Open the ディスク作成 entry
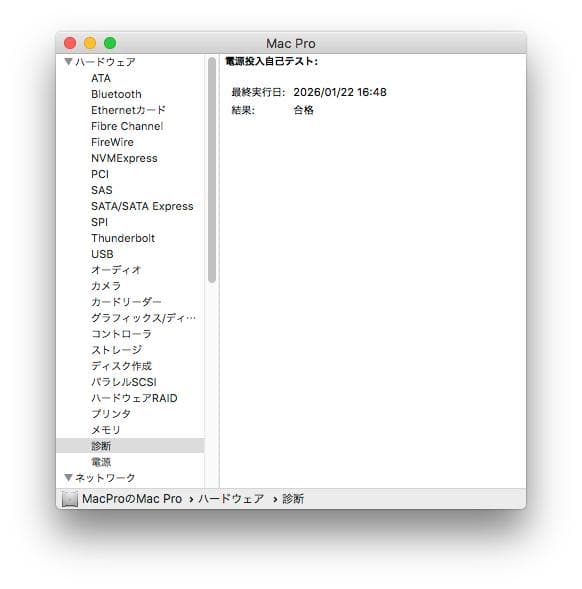Image resolution: width=582 pixels, height=589 pixels. (x=121, y=366)
